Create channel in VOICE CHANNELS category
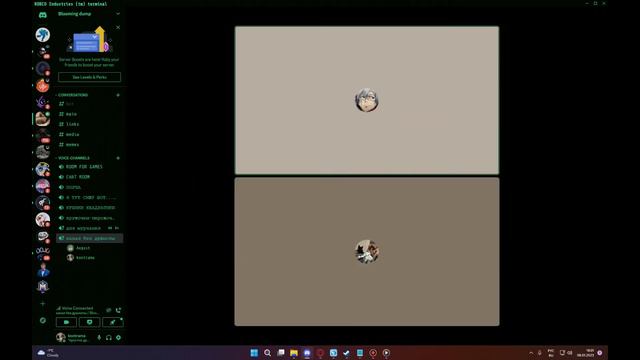Screen dimensions: 640x360 pos(118,158)
